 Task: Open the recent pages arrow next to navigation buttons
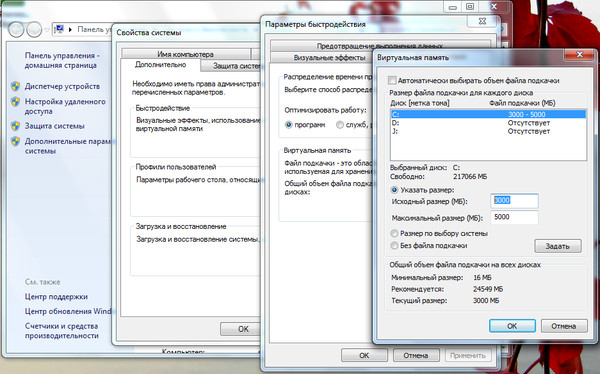point(47,29)
